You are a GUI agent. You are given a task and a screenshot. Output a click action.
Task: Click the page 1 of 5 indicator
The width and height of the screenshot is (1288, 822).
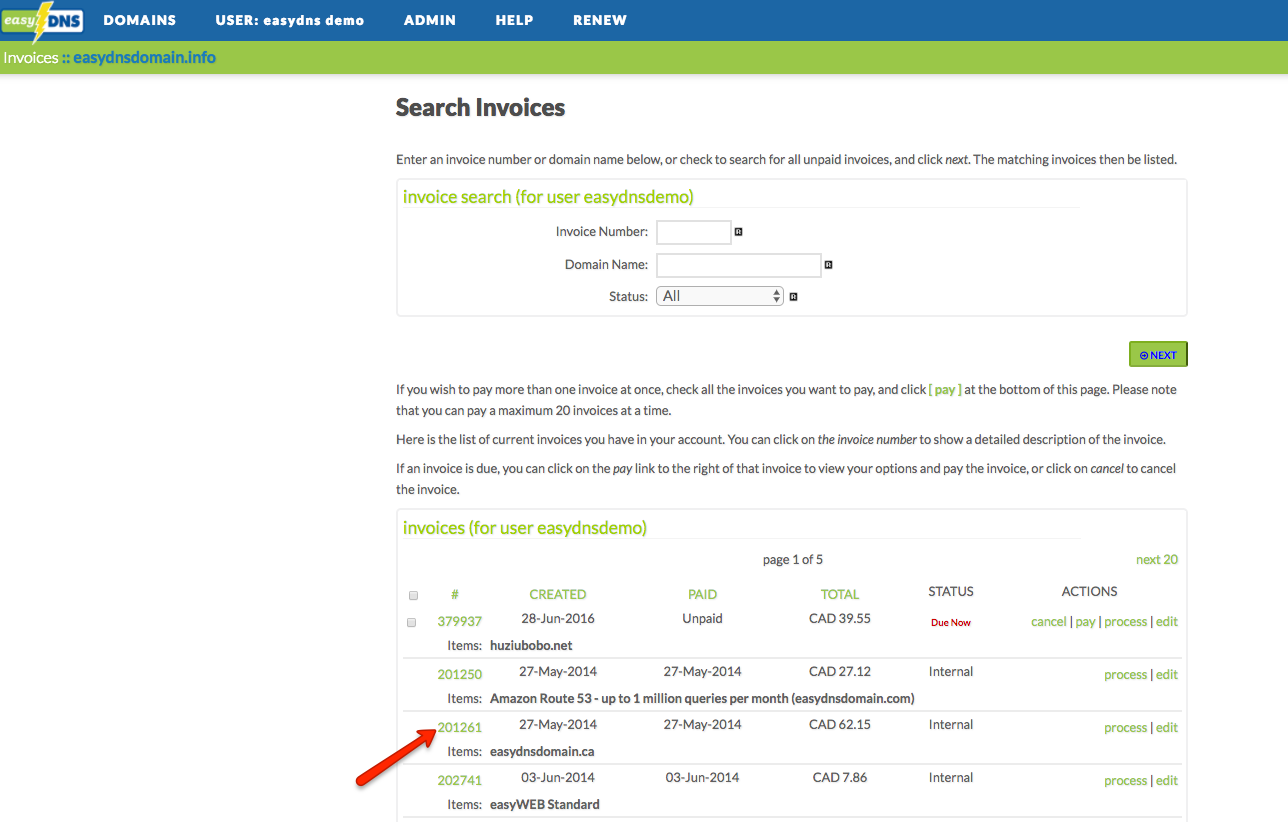tap(793, 559)
